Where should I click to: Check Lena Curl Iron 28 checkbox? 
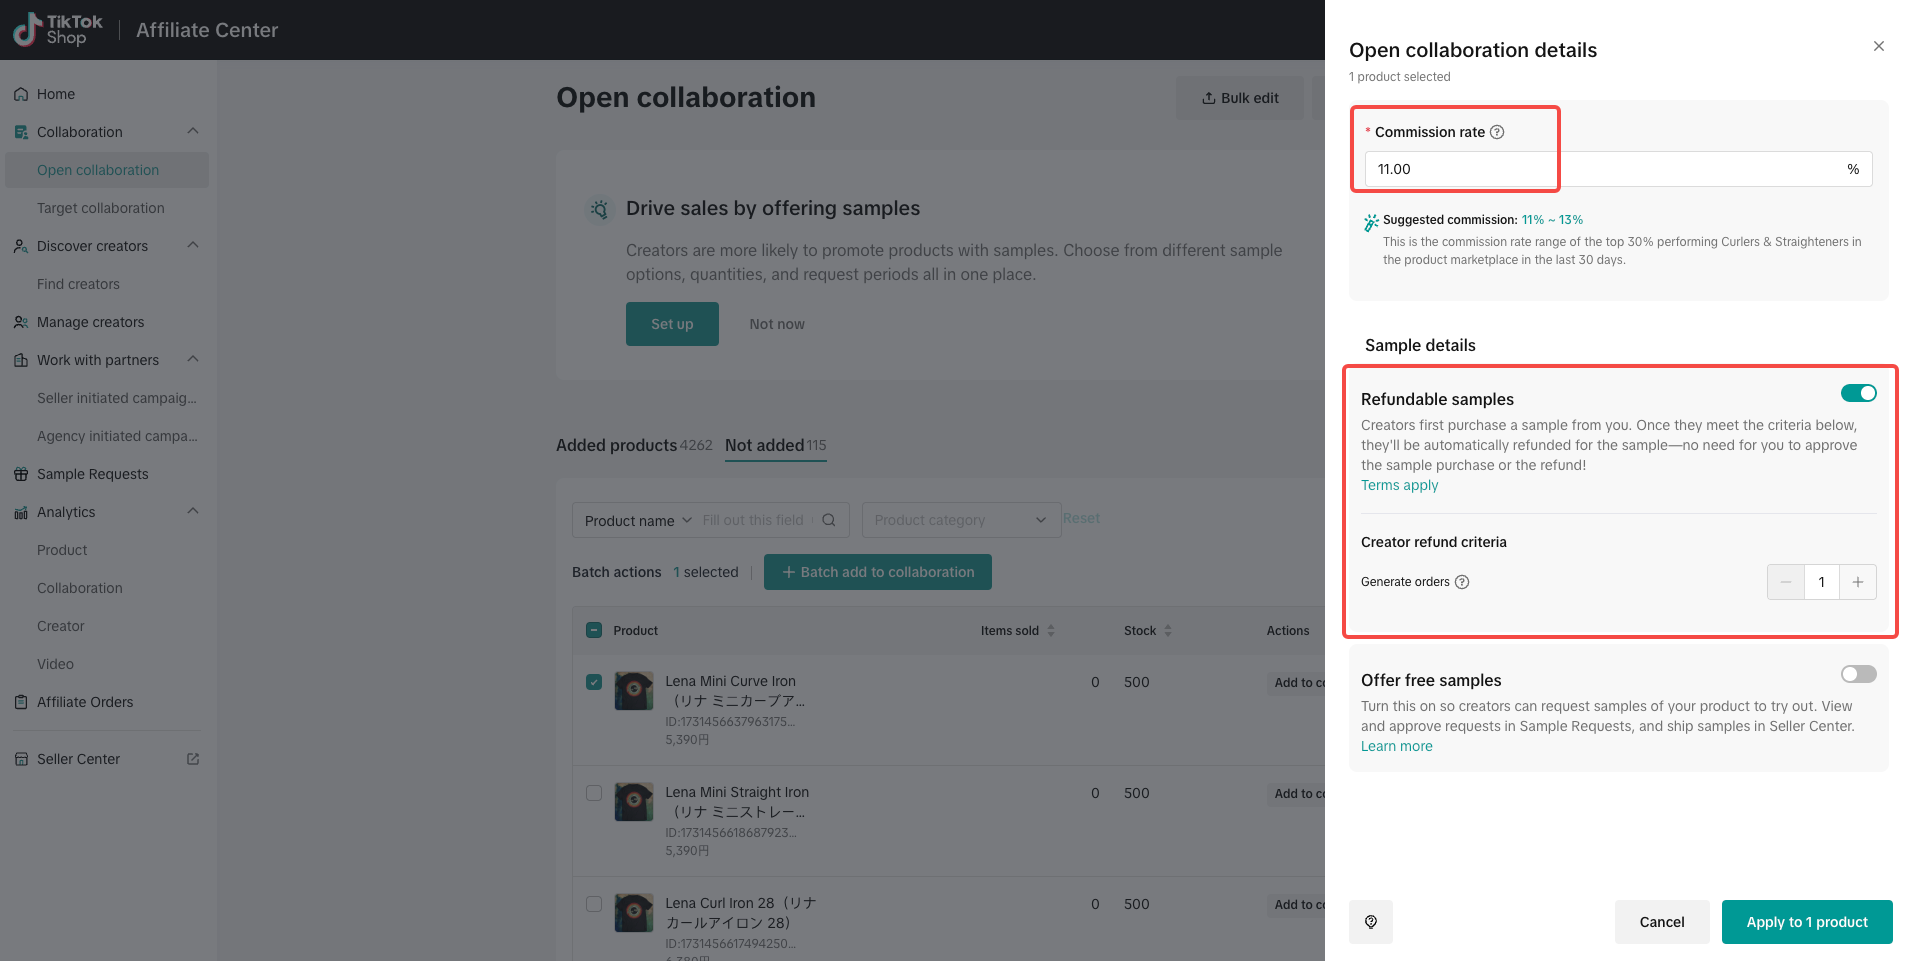coord(594,904)
